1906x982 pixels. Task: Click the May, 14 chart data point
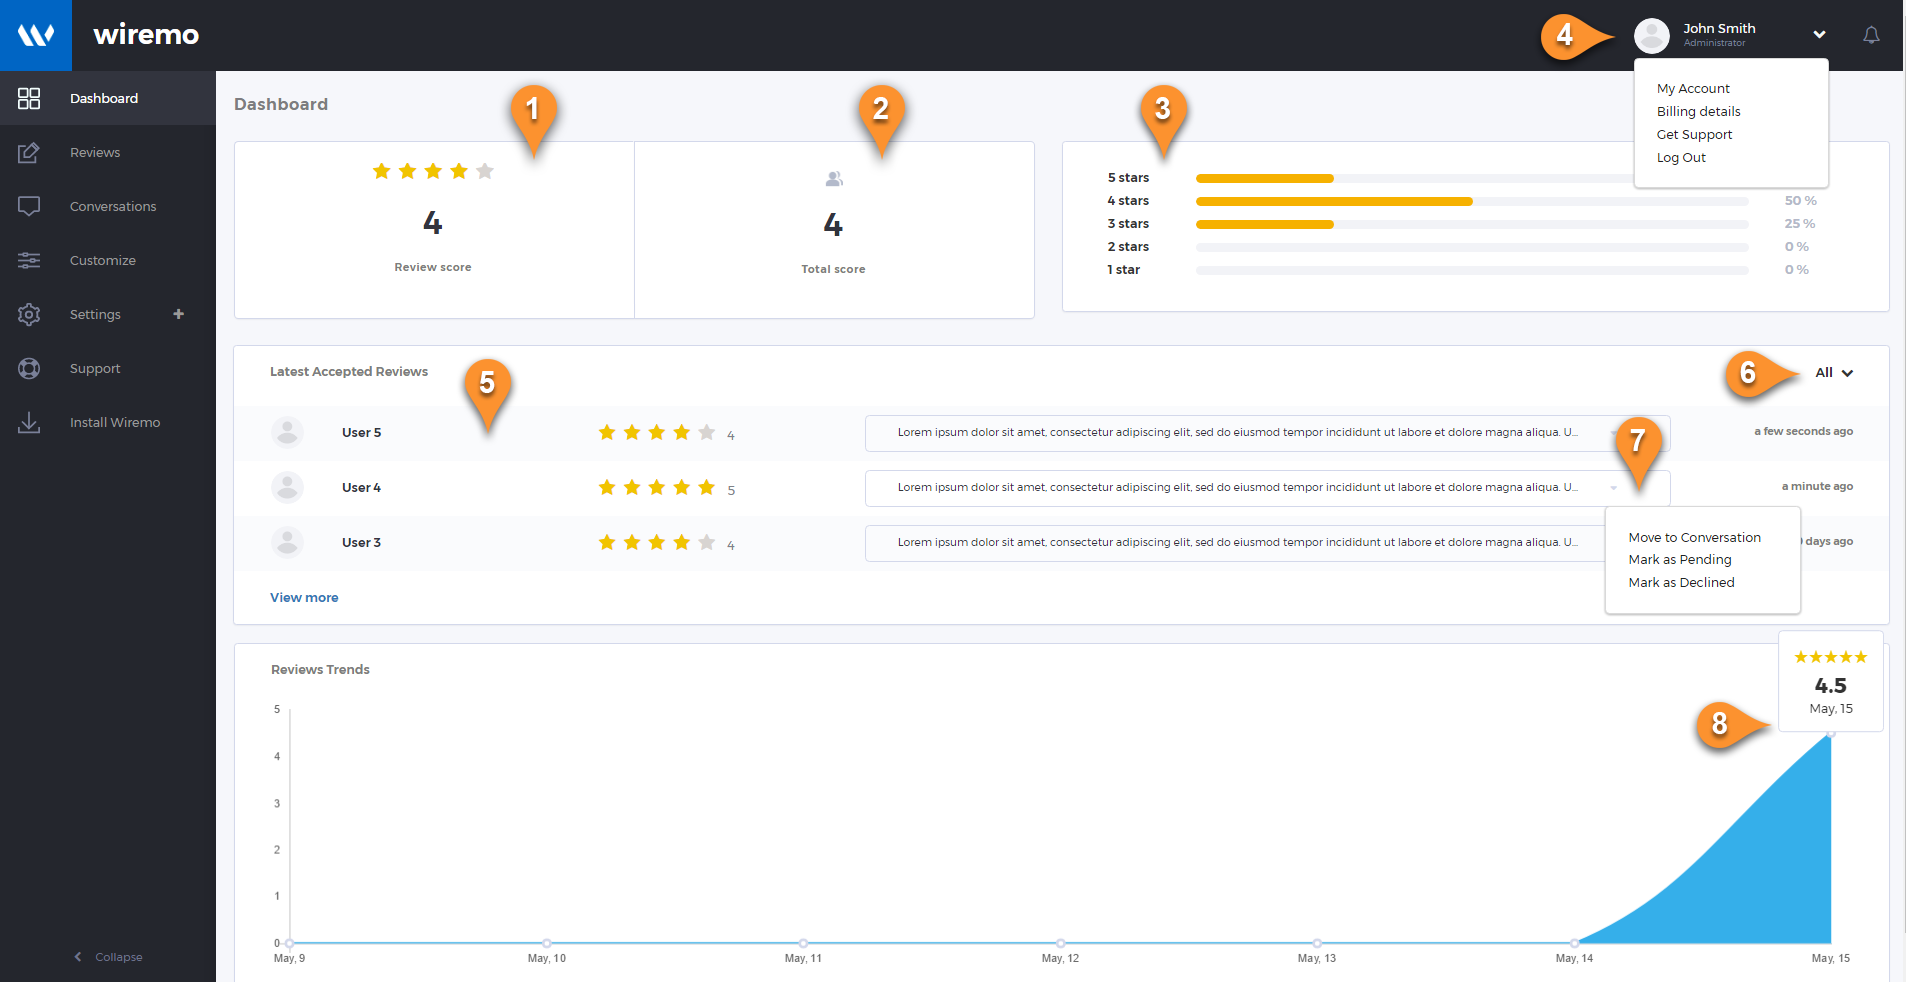coord(1574,943)
